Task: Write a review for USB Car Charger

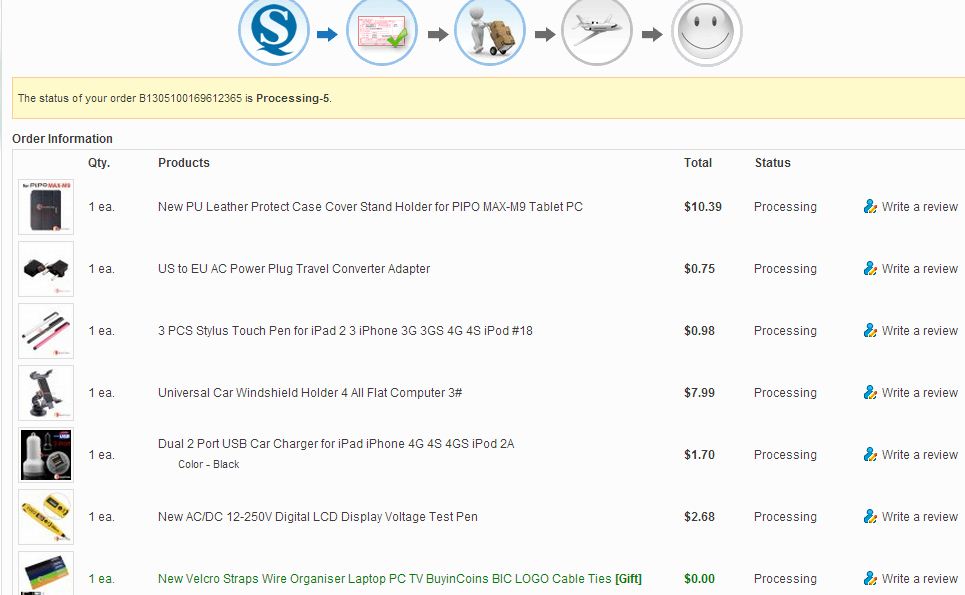Action: [x=919, y=455]
